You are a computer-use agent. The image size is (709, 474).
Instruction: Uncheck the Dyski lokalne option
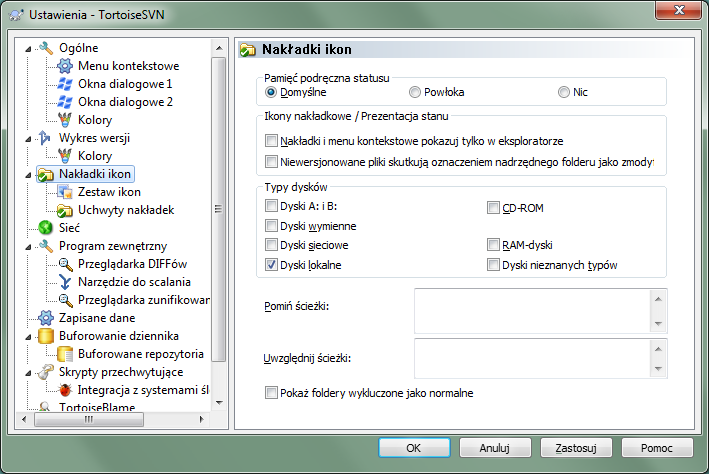pyautogui.click(x=271, y=265)
